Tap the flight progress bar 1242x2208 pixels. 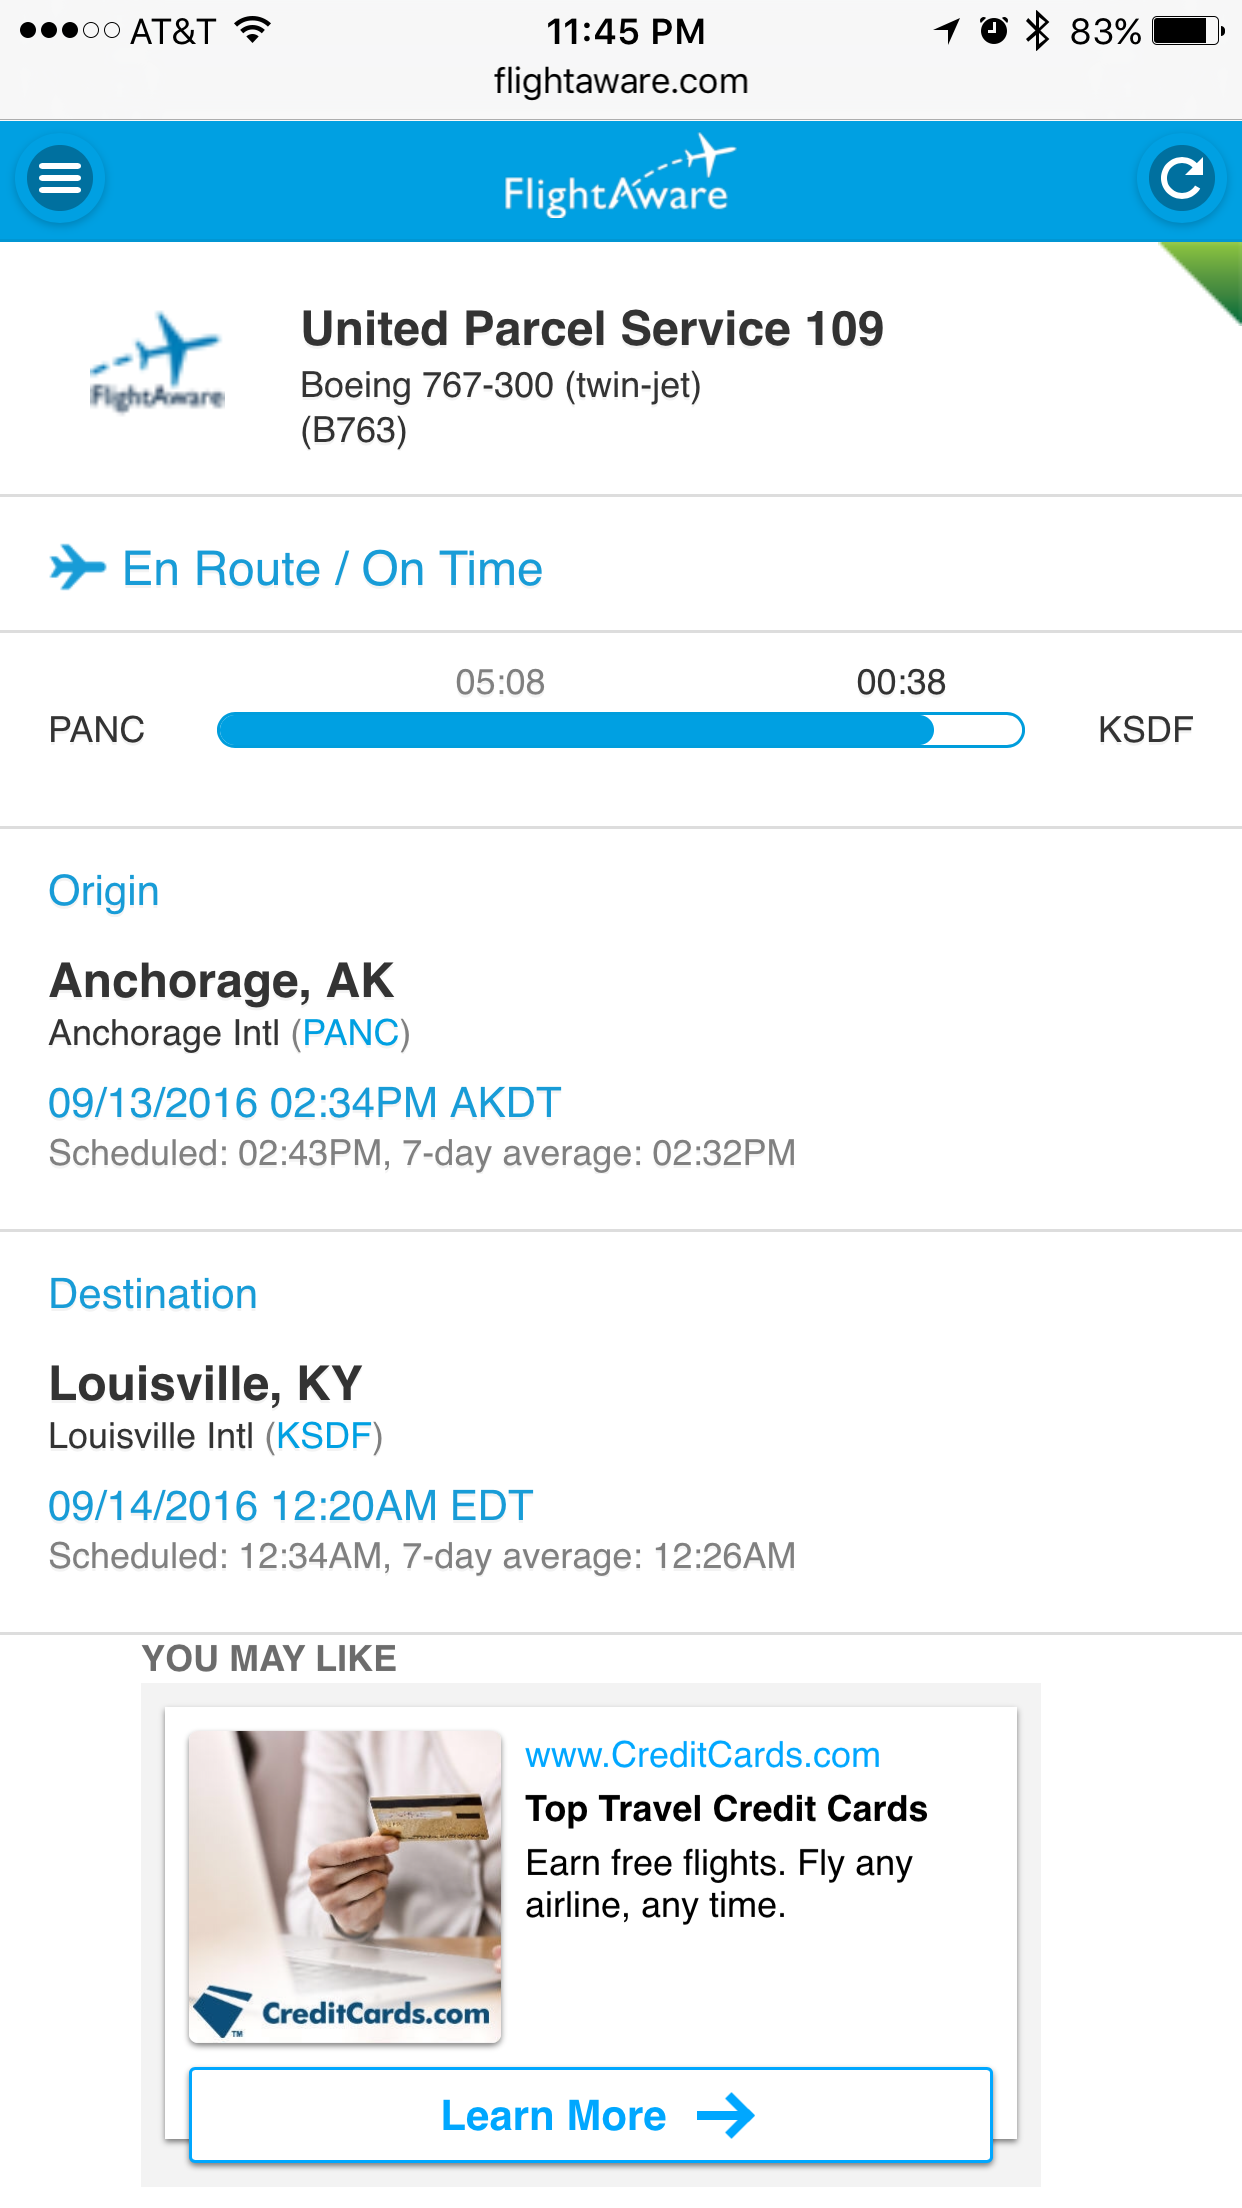(x=620, y=730)
